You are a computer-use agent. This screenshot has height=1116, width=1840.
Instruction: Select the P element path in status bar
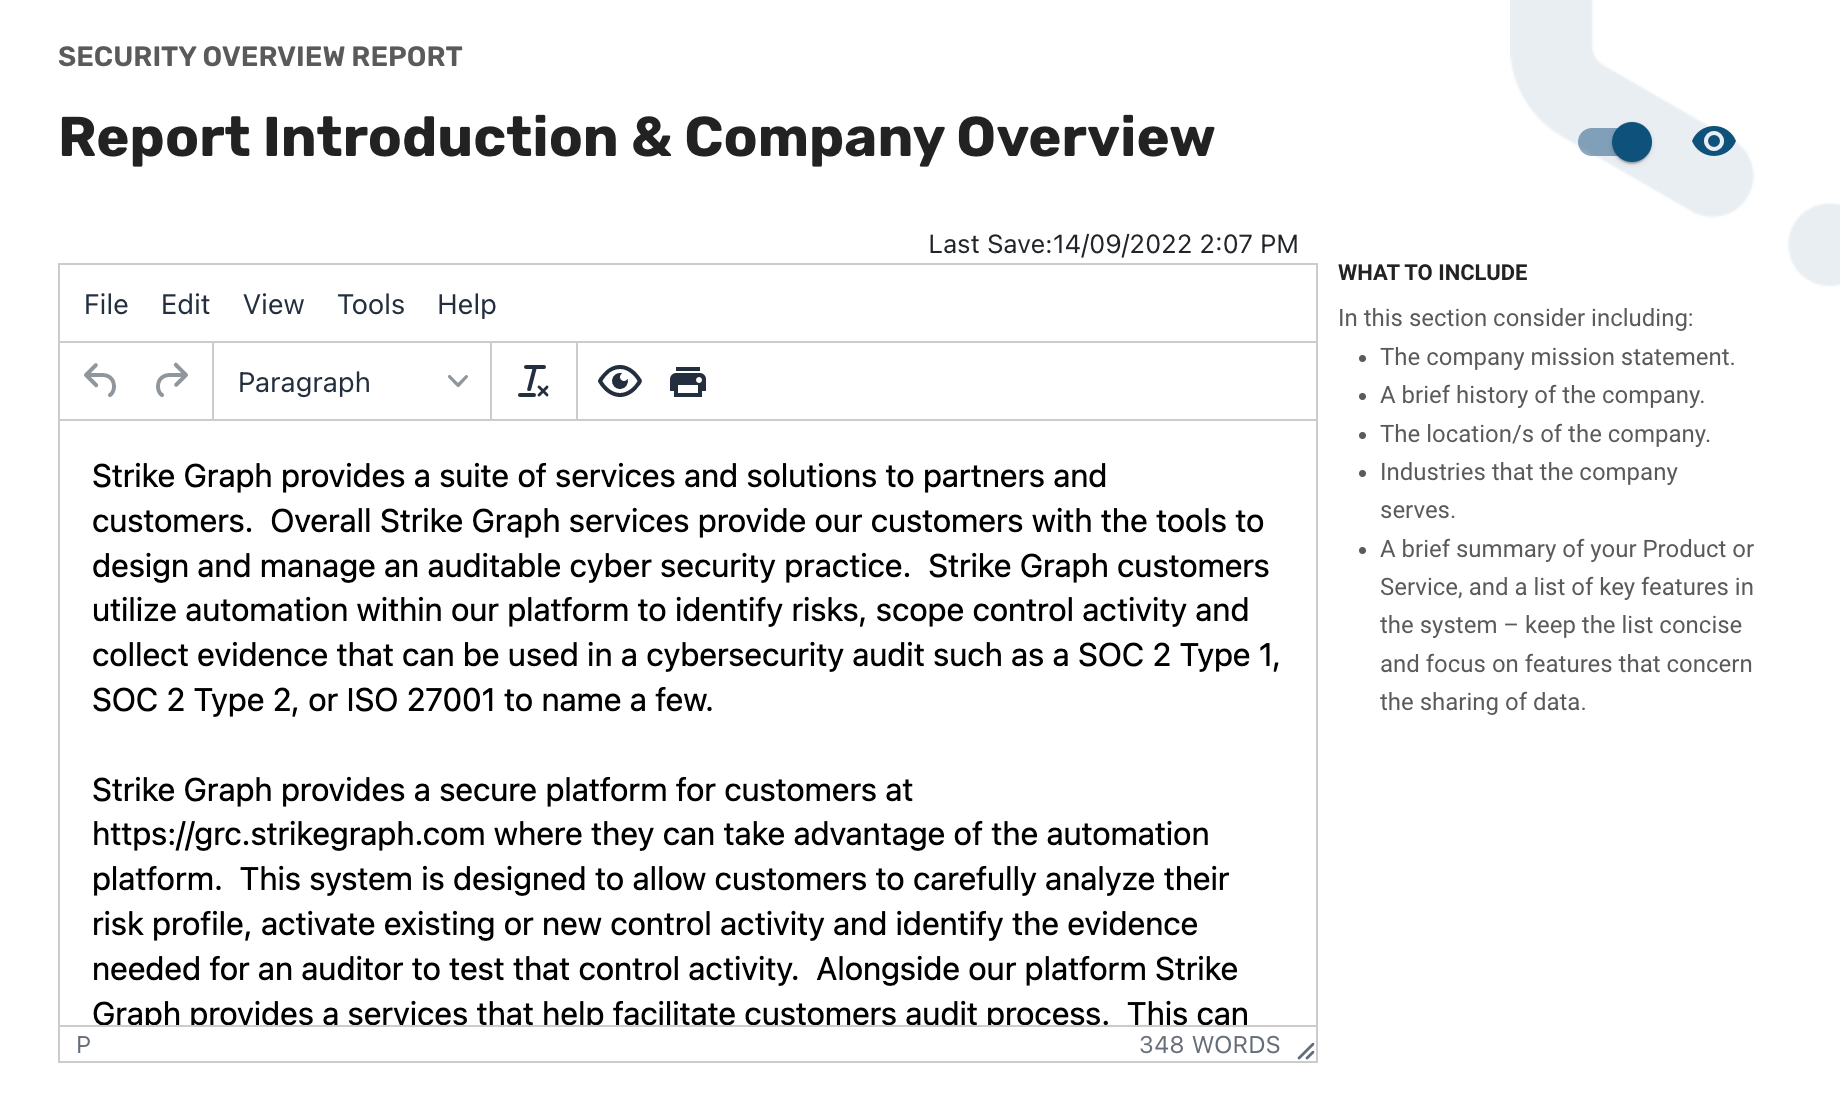[84, 1045]
